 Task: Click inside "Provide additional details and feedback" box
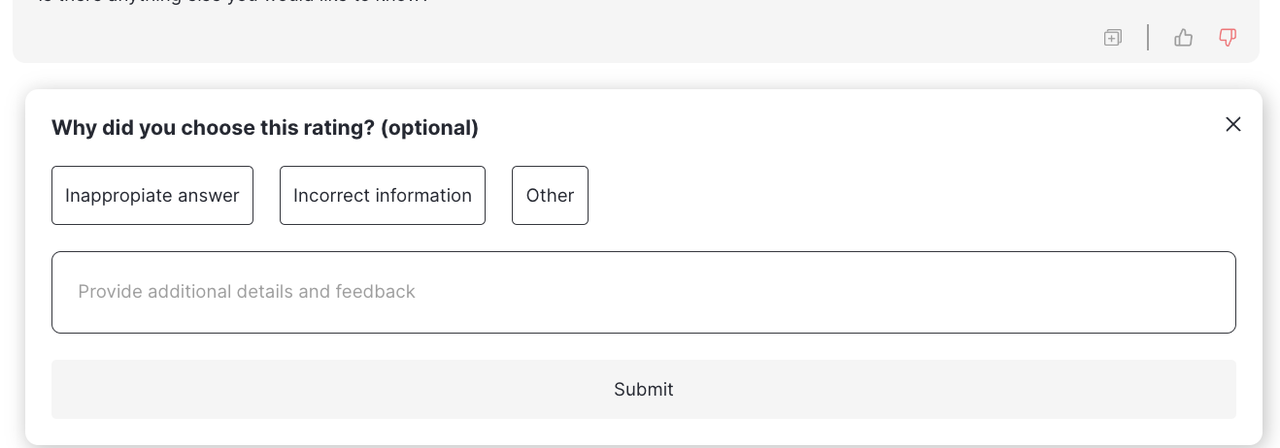[x=643, y=292]
